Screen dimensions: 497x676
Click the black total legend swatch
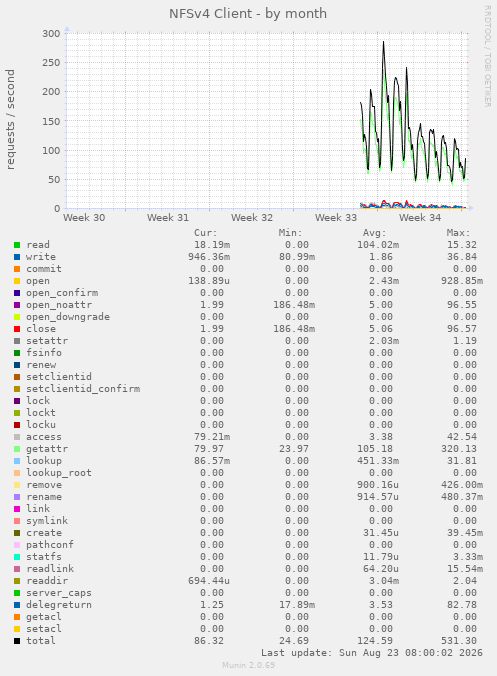(x=17, y=641)
